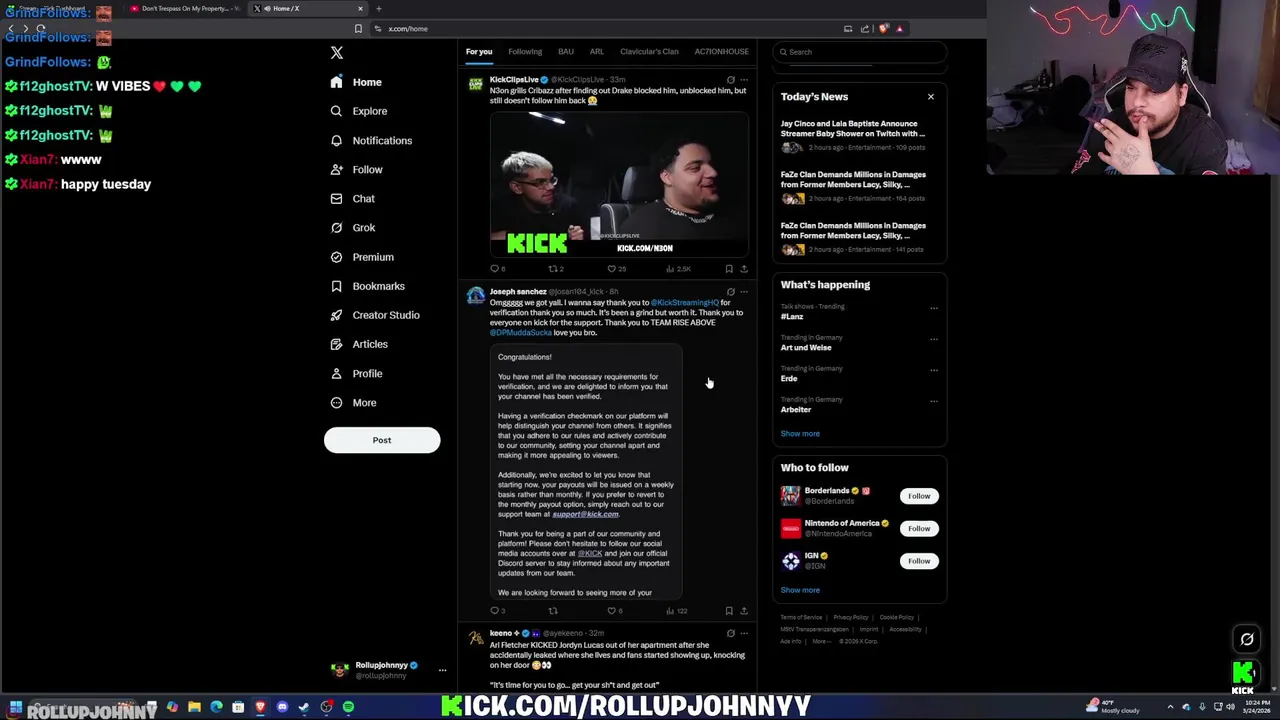
Task: Click the white Post button
Action: [382, 440]
